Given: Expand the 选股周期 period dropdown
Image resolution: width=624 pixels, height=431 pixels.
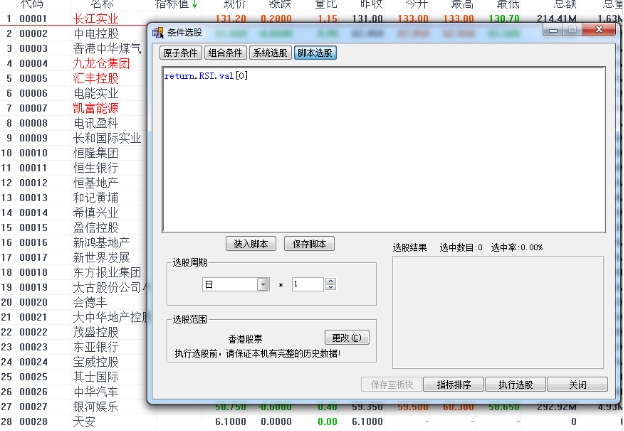Looking at the screenshot, I should pos(263,284).
